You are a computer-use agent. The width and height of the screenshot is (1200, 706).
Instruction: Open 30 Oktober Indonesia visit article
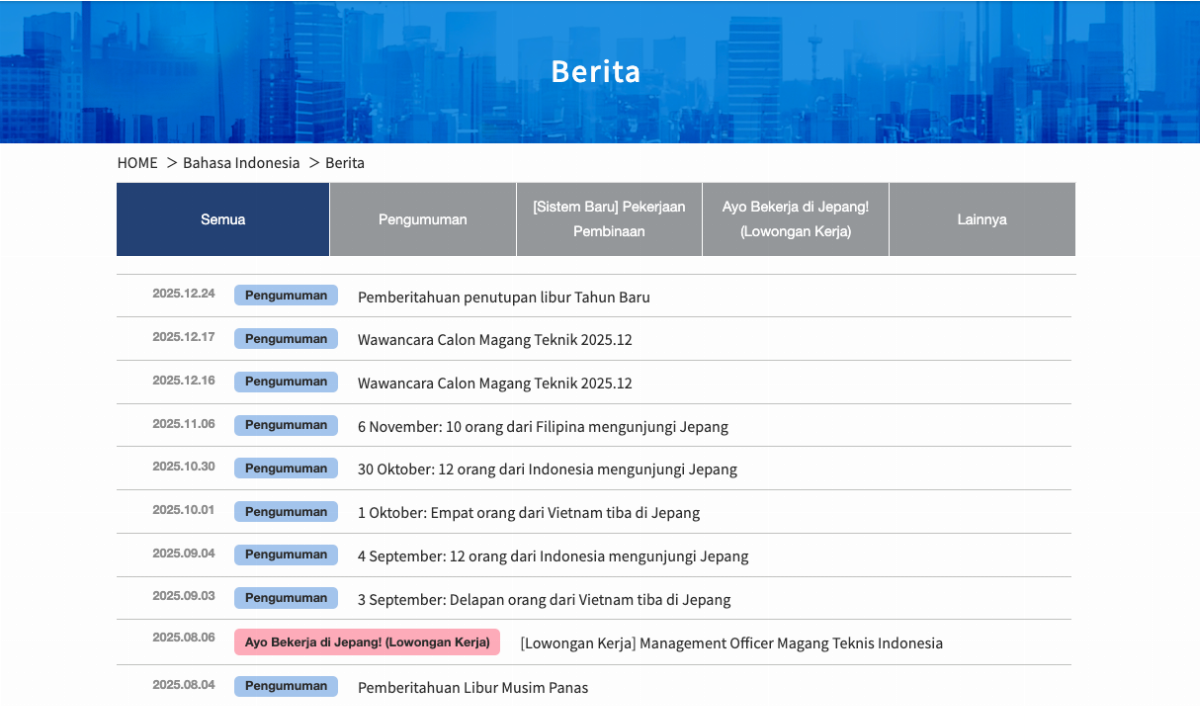[x=547, y=470]
